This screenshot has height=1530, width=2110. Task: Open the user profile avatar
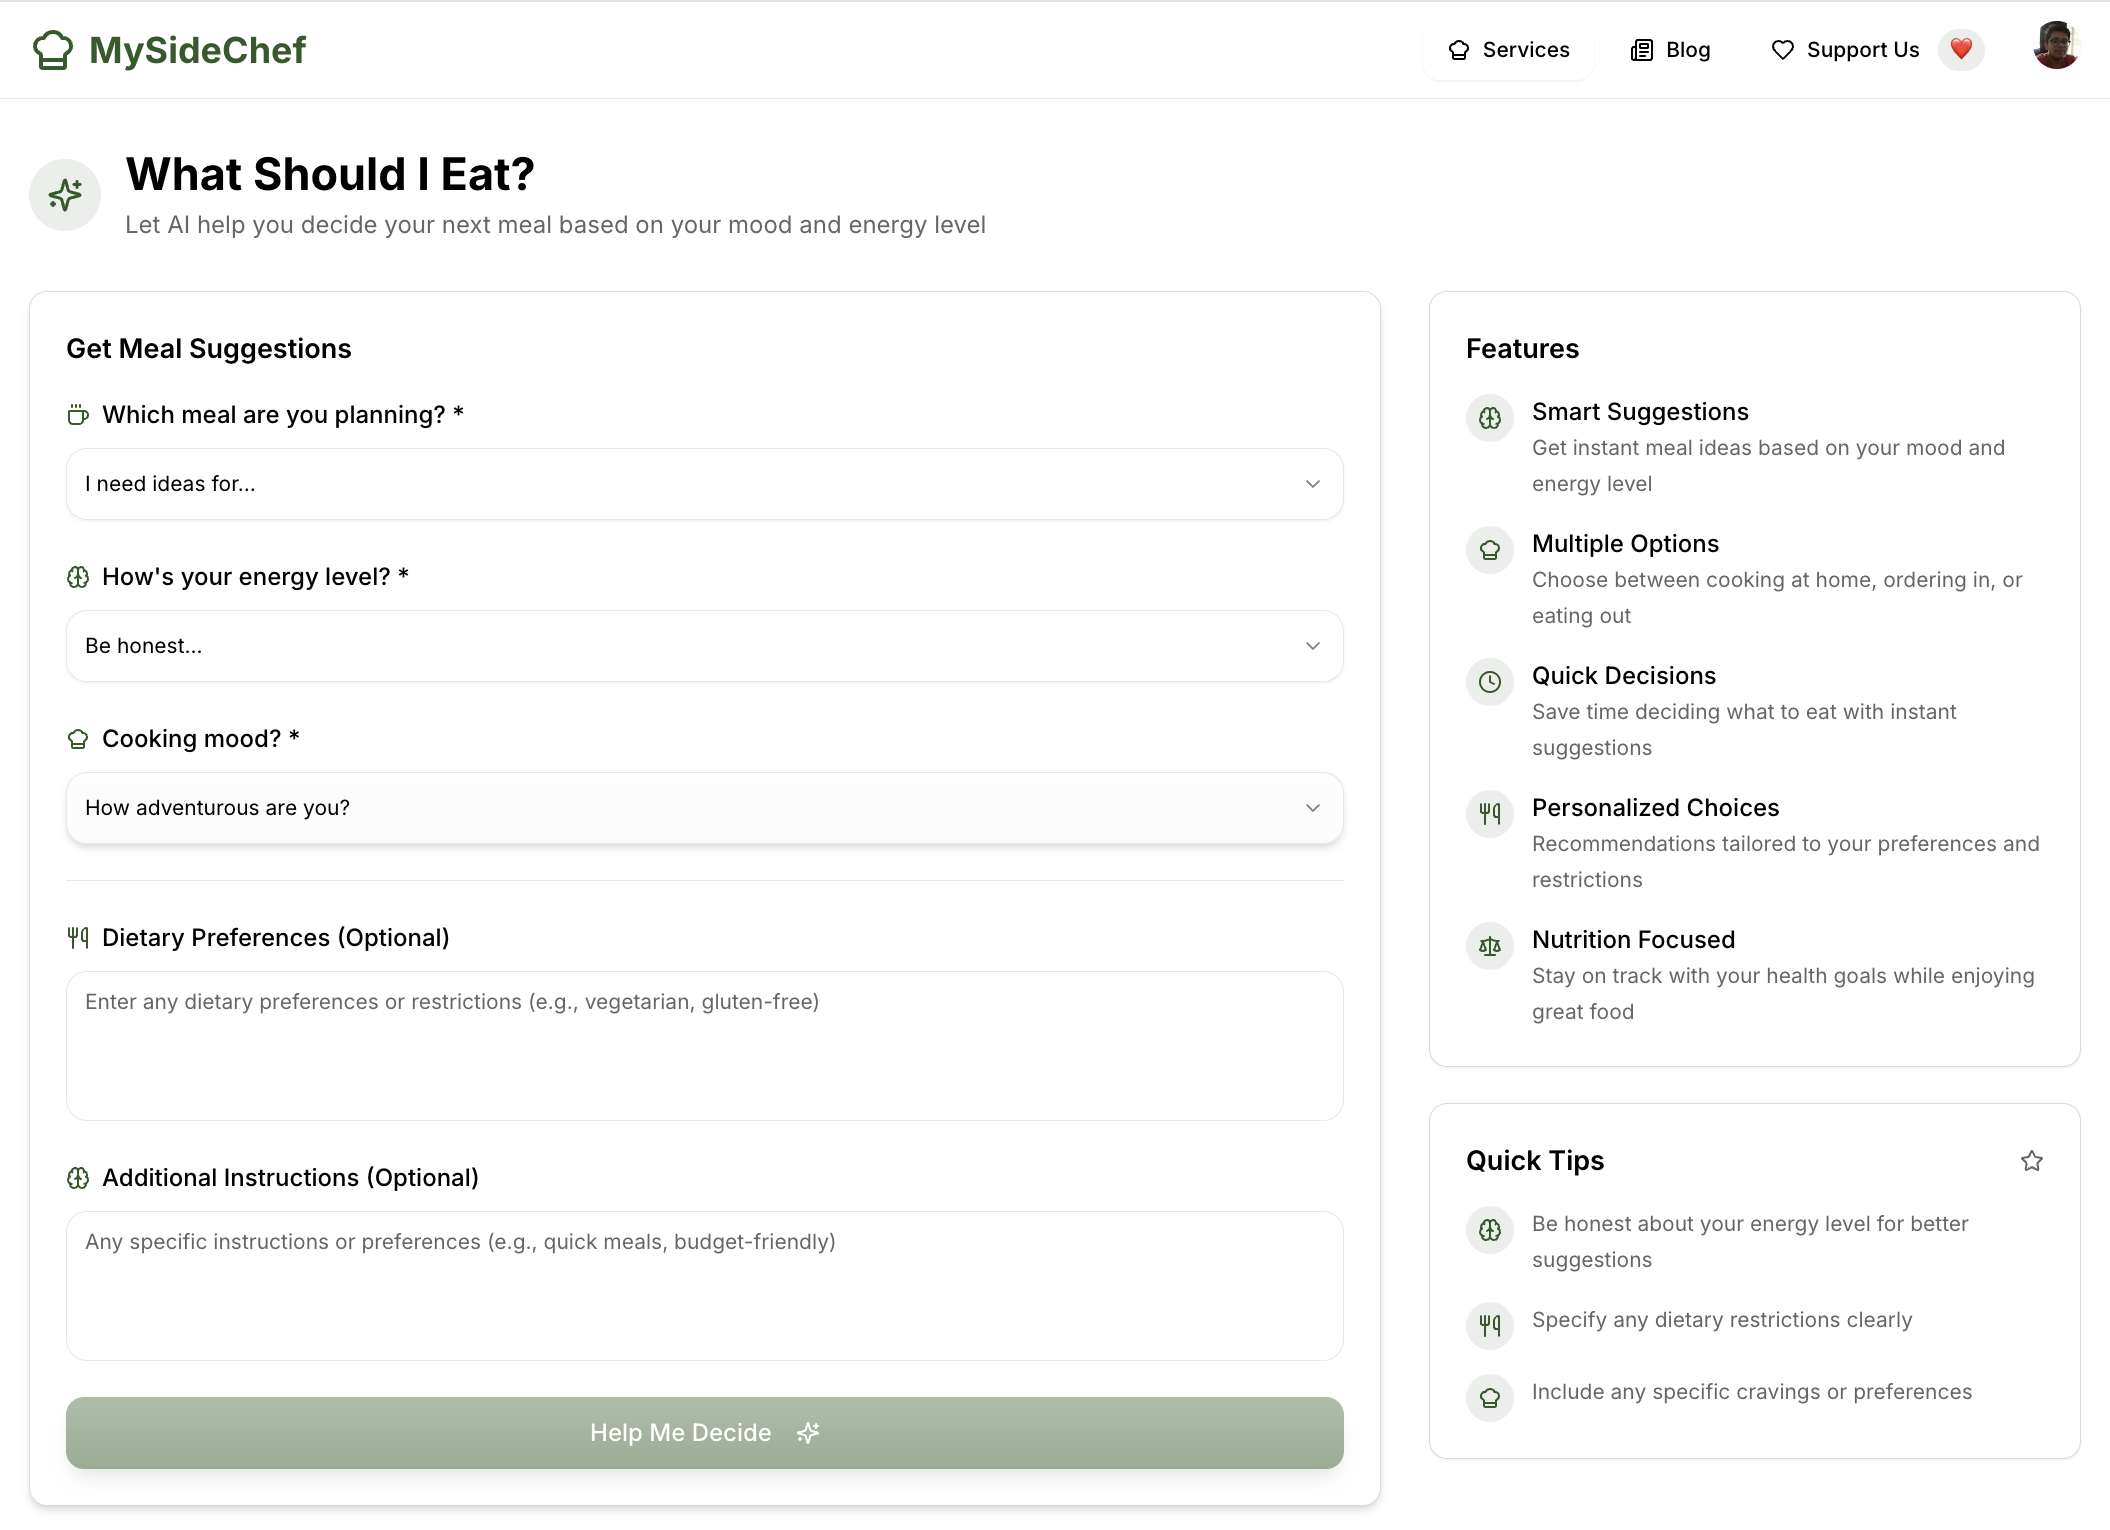click(x=2055, y=46)
